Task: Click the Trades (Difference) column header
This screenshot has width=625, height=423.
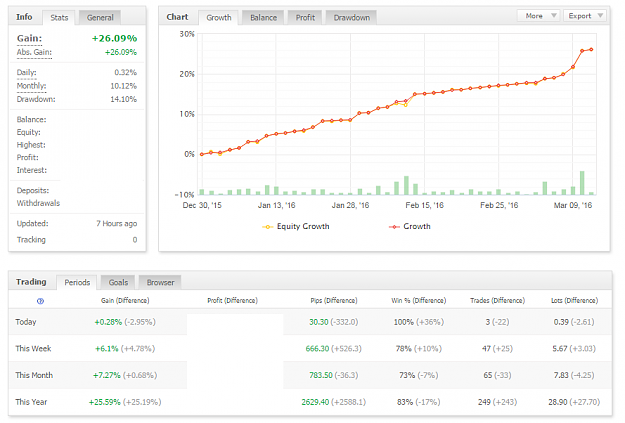Action: point(497,301)
